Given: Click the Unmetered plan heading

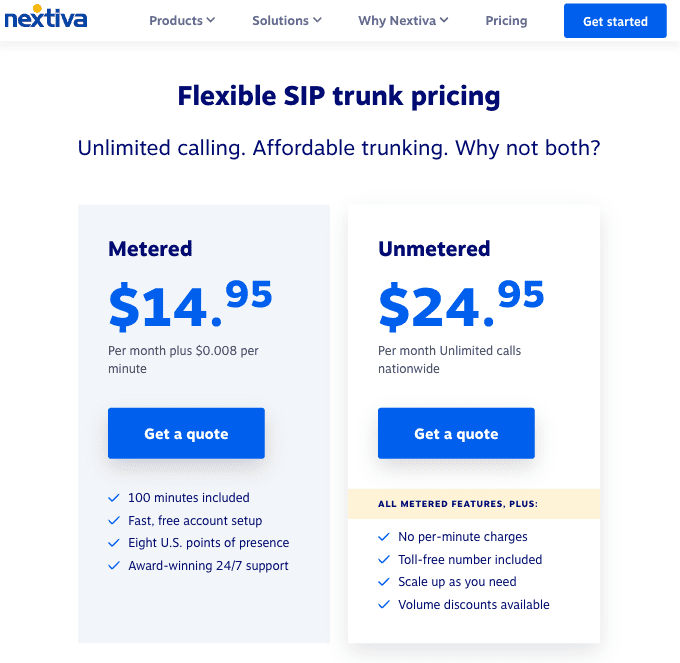Looking at the screenshot, I should pos(434,249).
